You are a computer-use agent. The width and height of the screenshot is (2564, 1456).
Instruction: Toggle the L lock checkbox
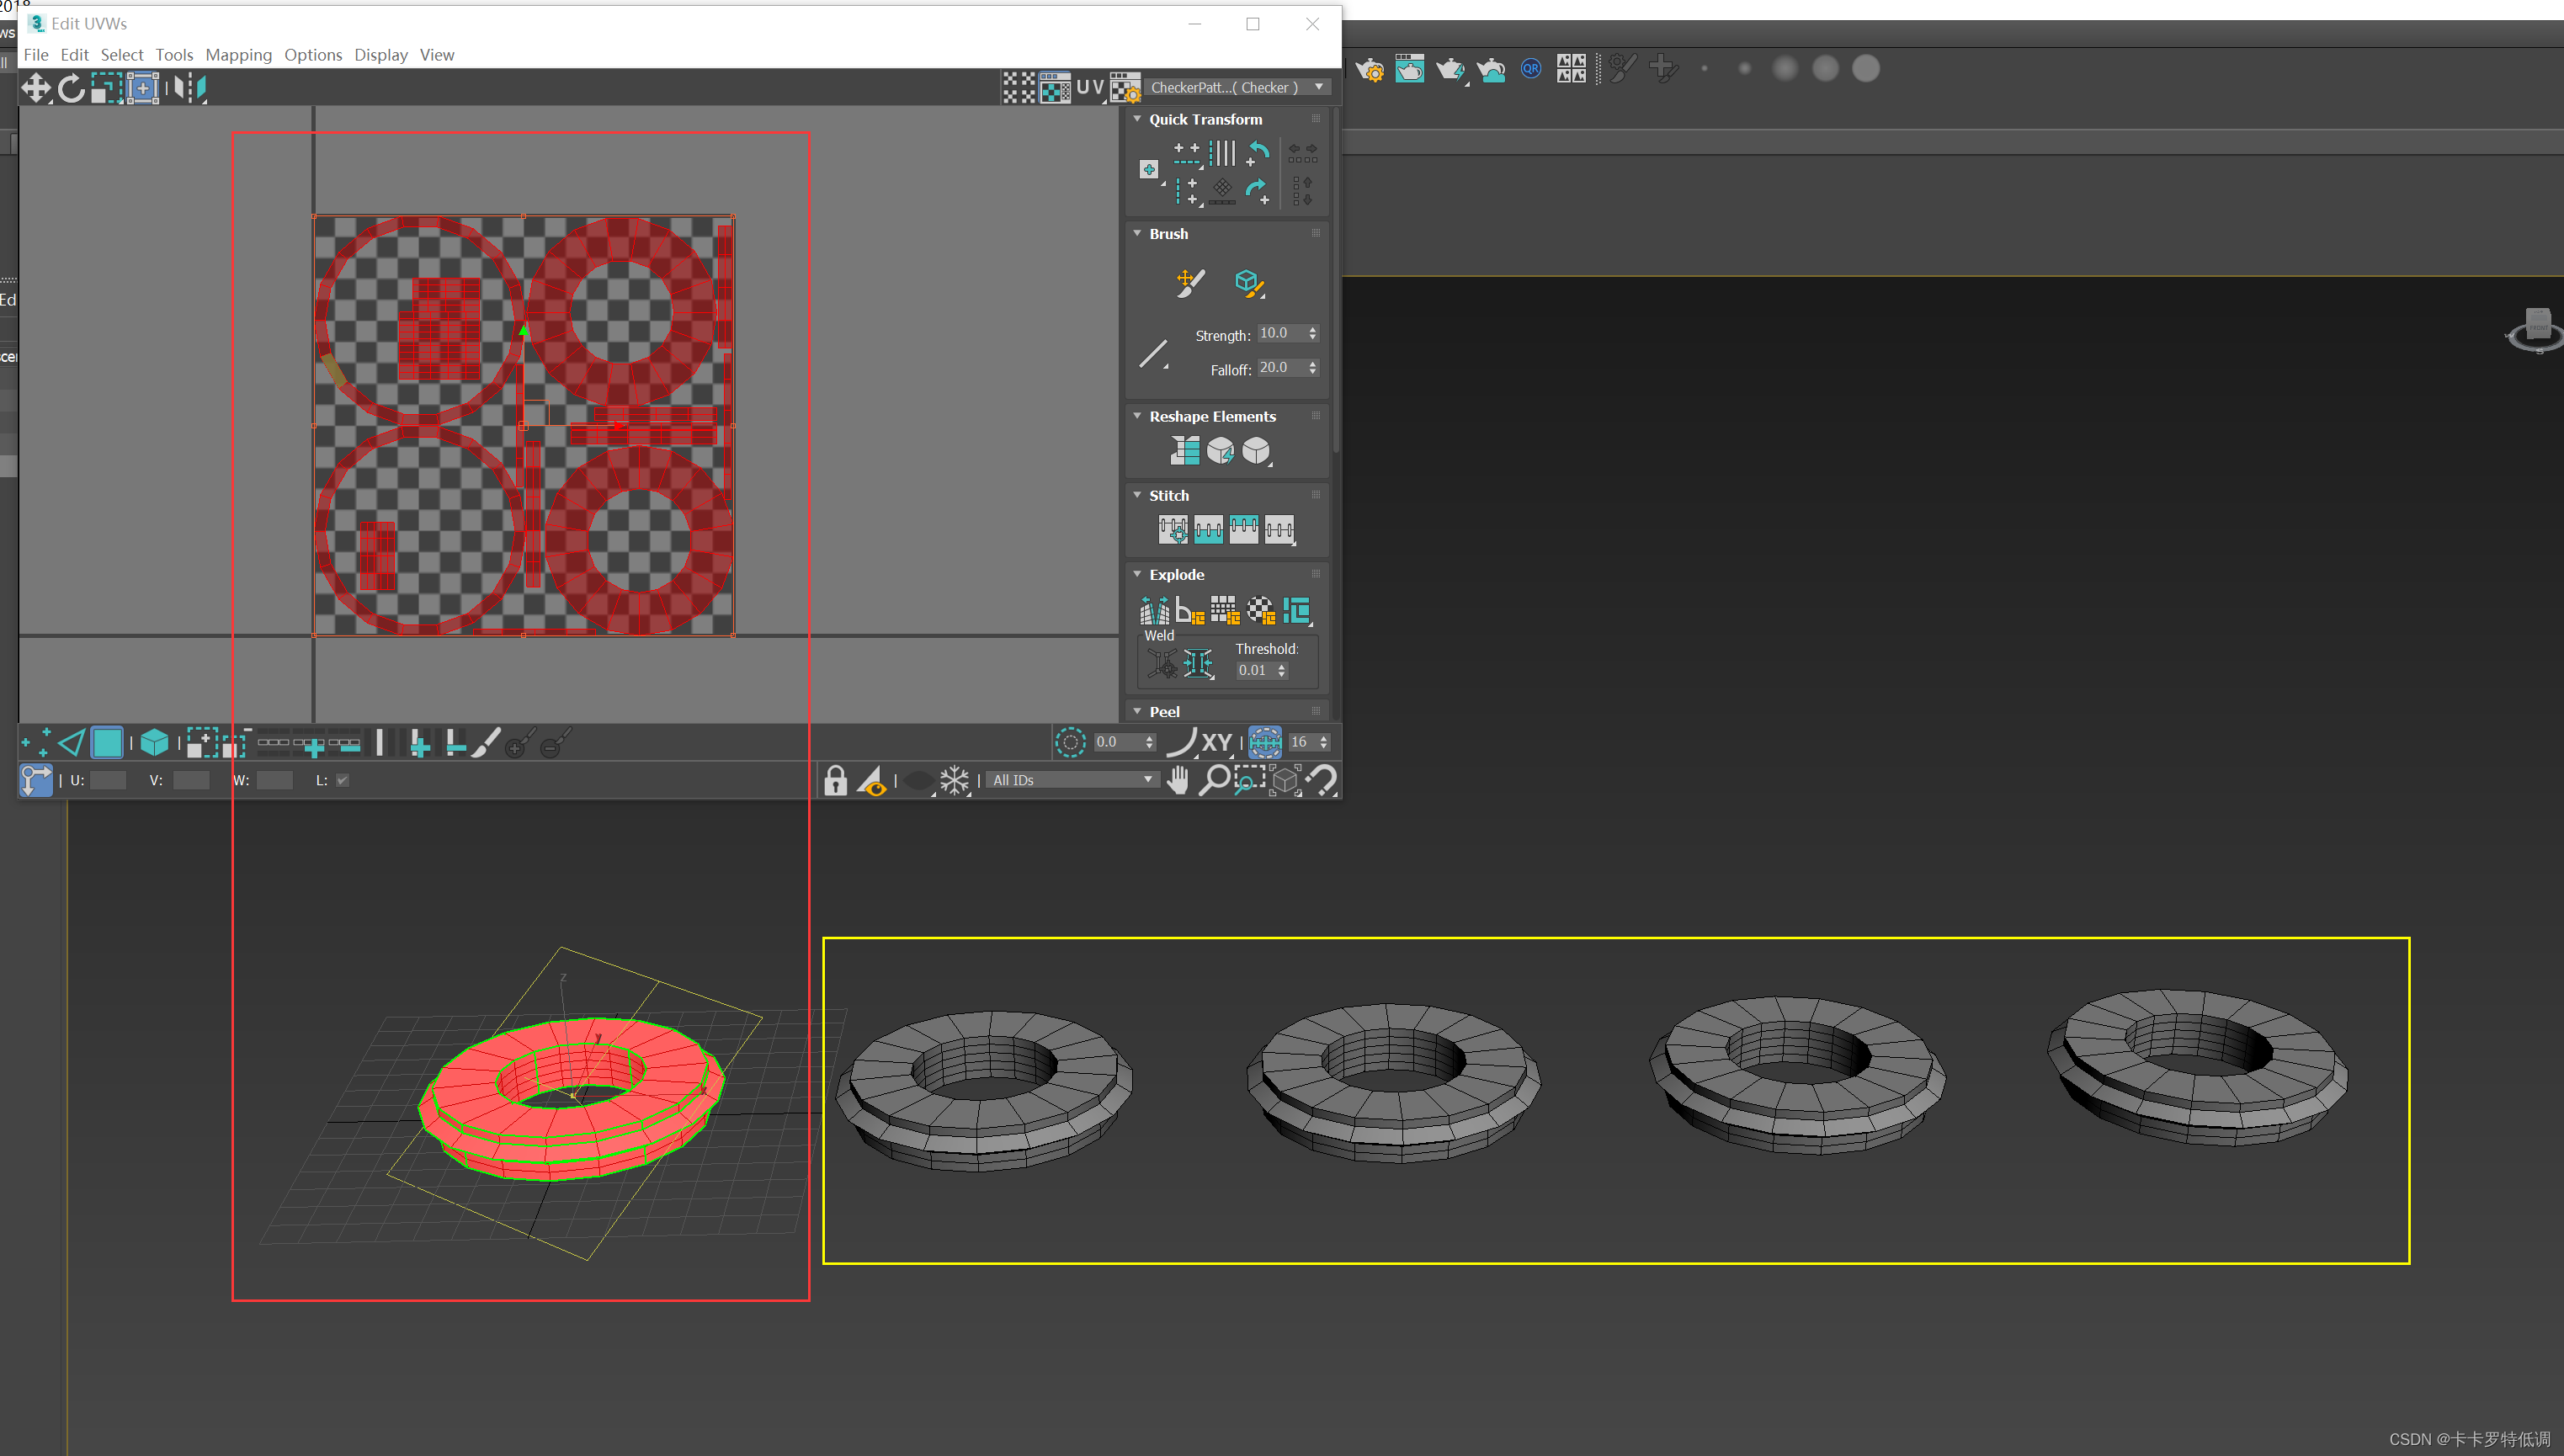tap(343, 780)
